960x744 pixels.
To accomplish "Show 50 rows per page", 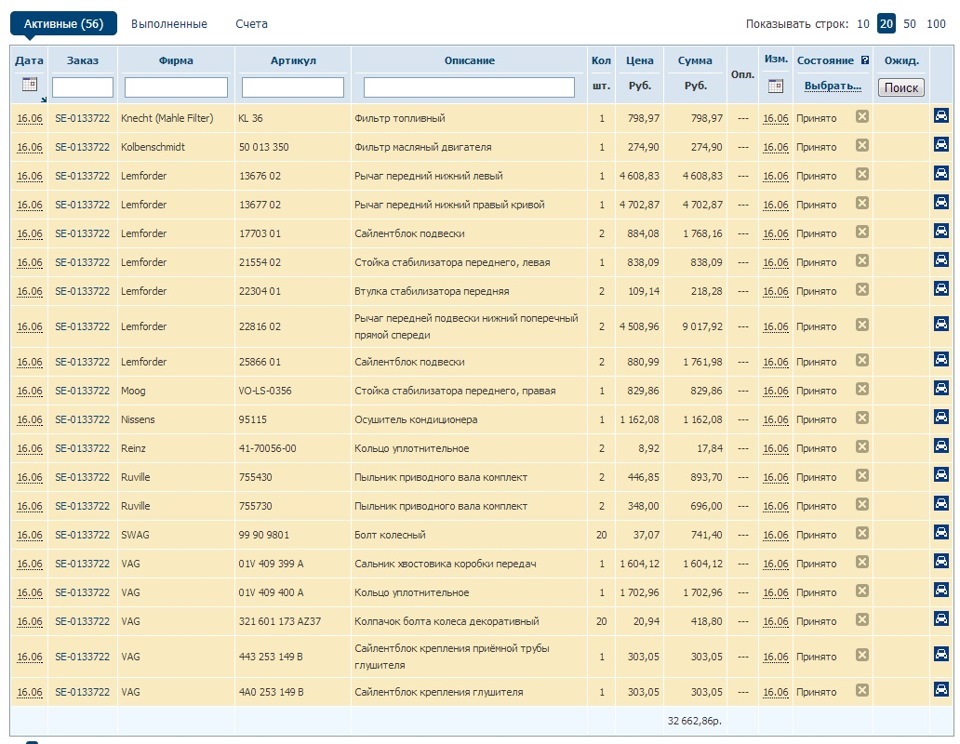I will 910,24.
